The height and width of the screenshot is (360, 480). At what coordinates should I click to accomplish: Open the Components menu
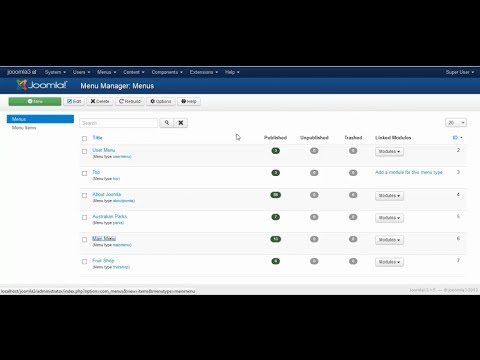click(167, 72)
